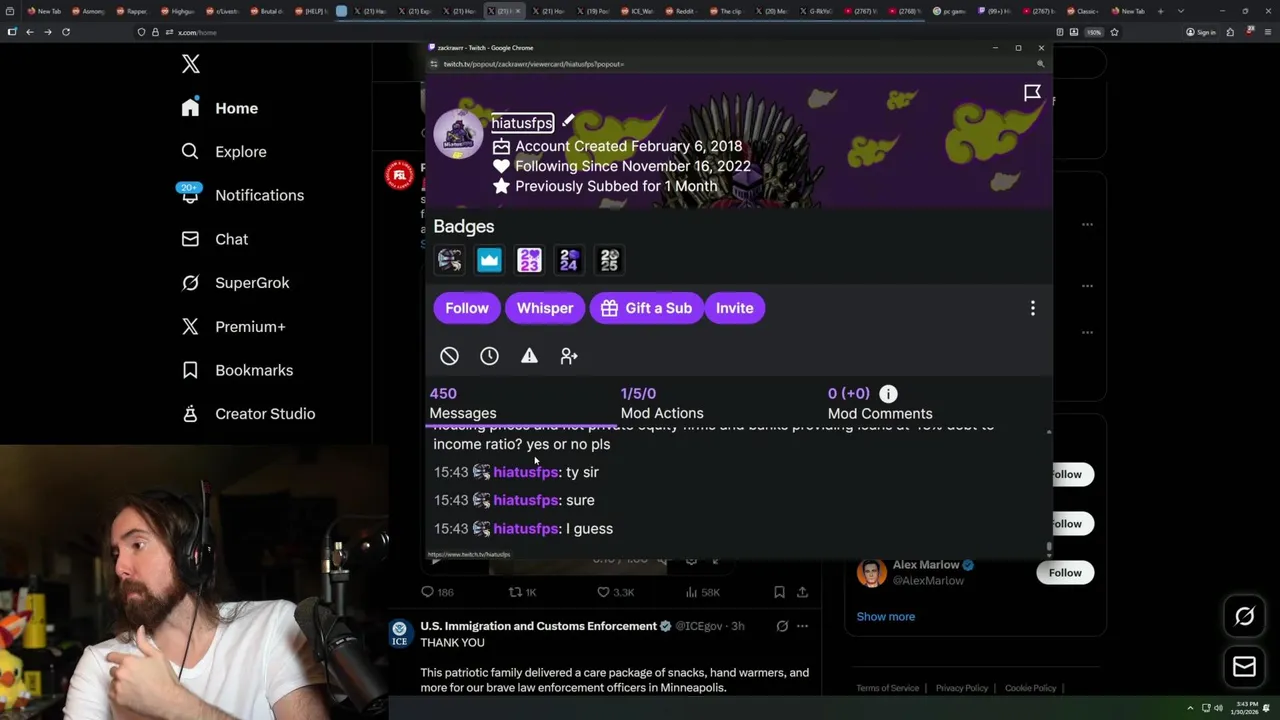Open Premium+ in X sidebar
This screenshot has width=1280, height=720.
(x=233, y=326)
